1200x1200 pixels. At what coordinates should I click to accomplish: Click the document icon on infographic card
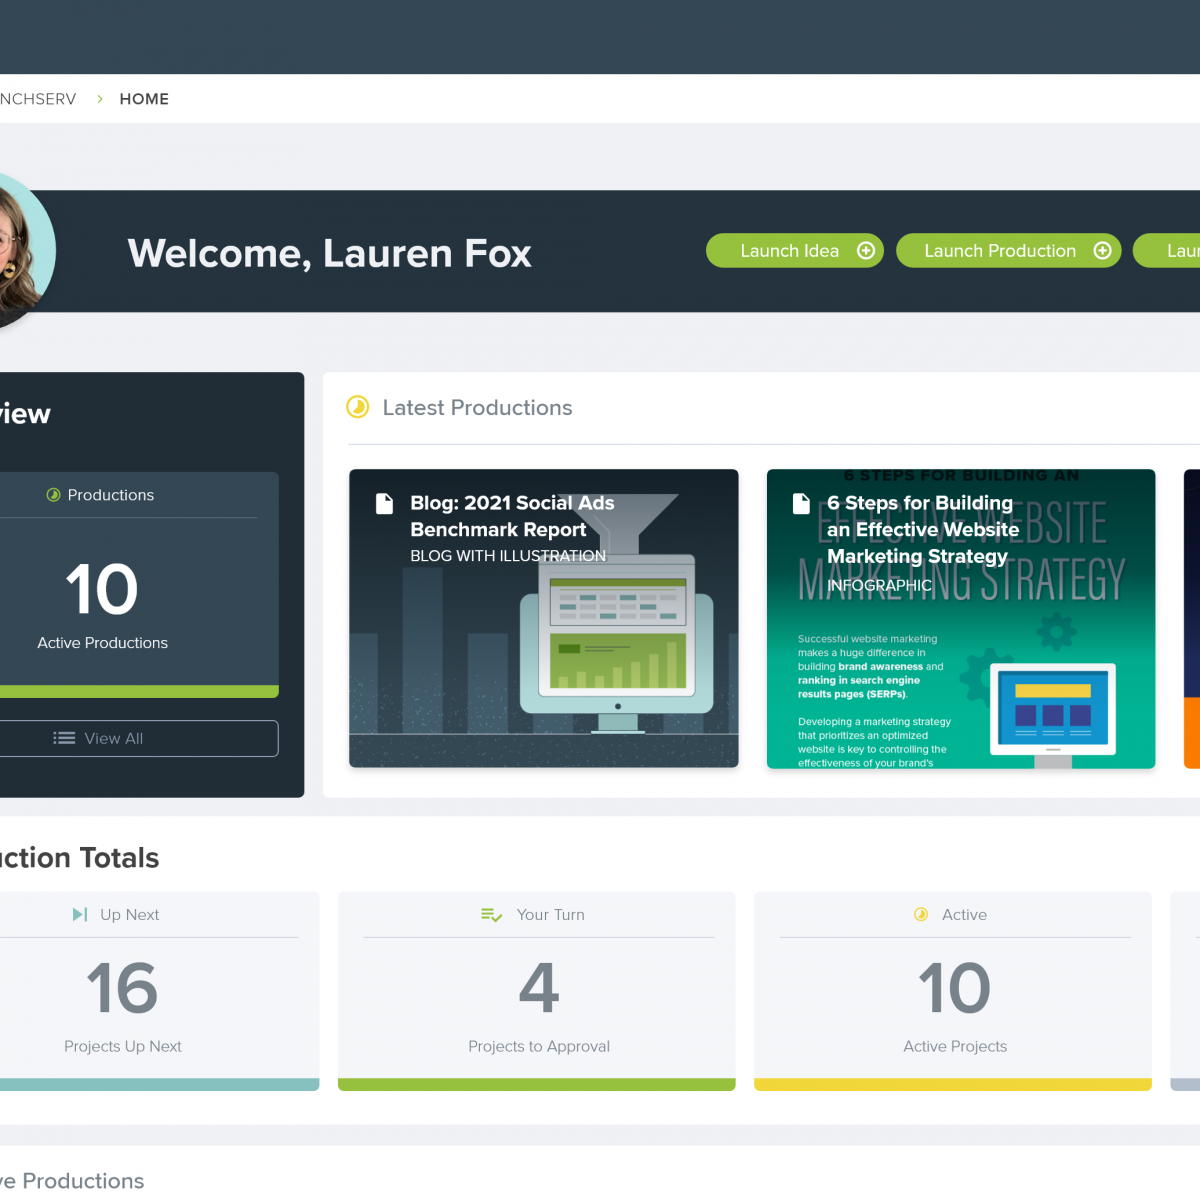801,503
